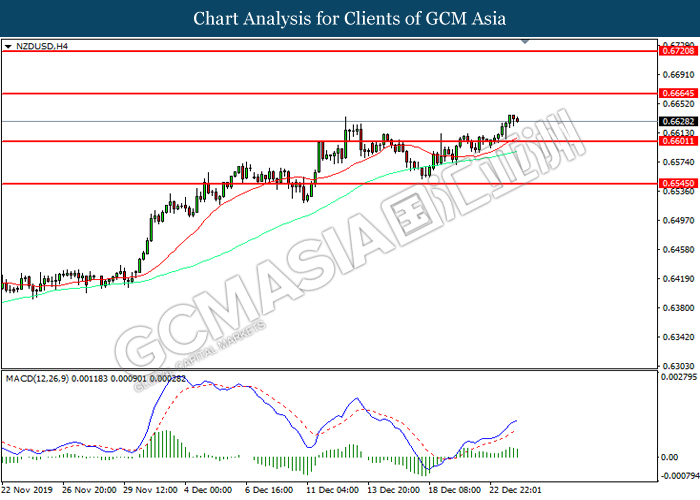This screenshot has height=500, width=700.
Task: Click the MACD 0.00 zero level label
Action: [669, 457]
